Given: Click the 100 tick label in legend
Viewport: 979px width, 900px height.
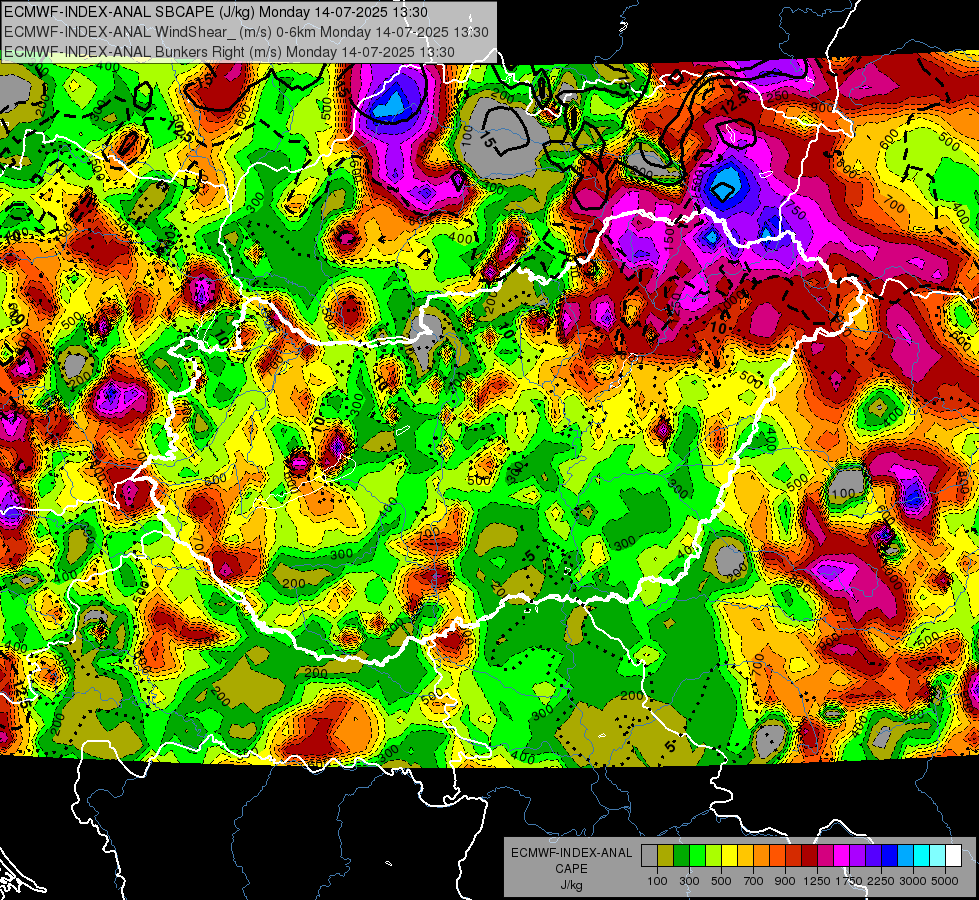Looking at the screenshot, I should point(657,881).
